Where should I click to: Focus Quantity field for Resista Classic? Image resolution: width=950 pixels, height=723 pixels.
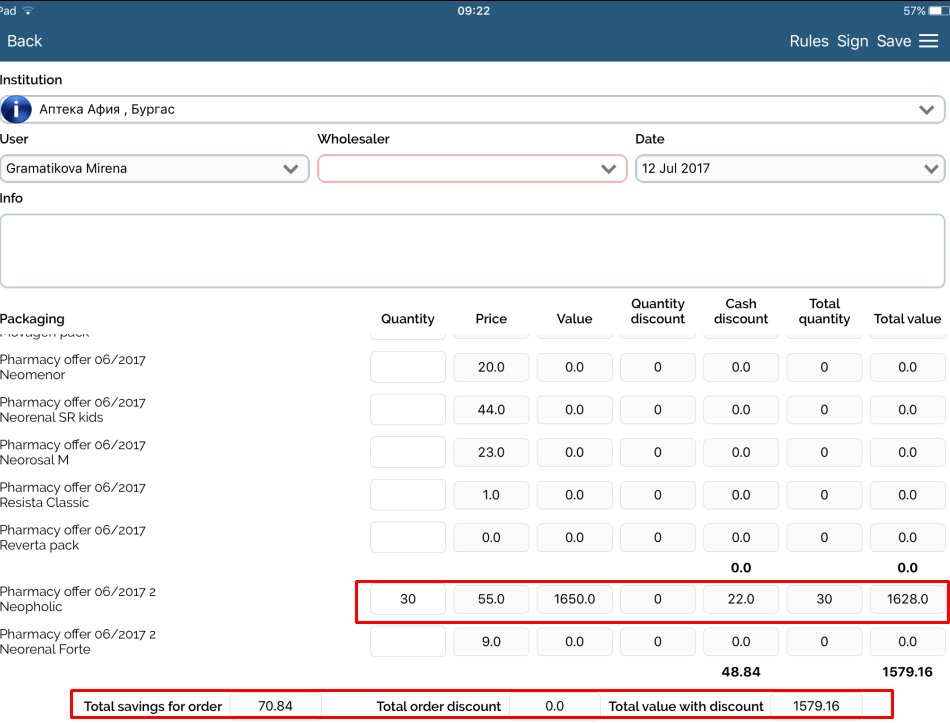pos(407,495)
